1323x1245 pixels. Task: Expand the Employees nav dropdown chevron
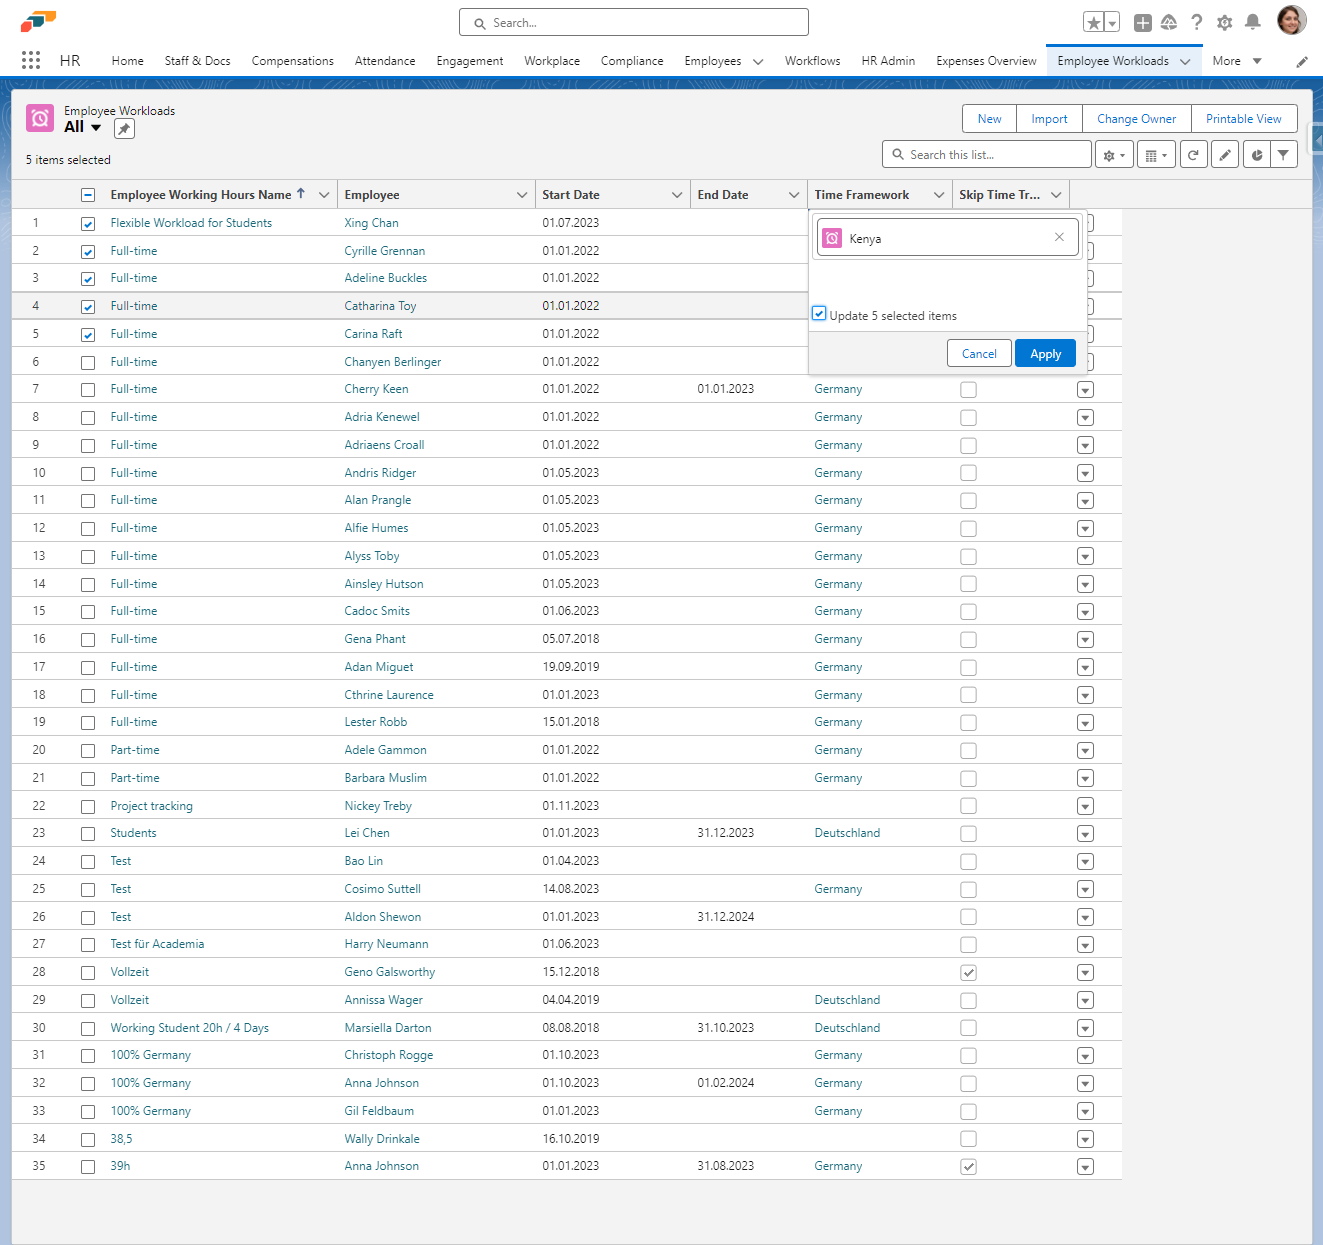coord(758,61)
